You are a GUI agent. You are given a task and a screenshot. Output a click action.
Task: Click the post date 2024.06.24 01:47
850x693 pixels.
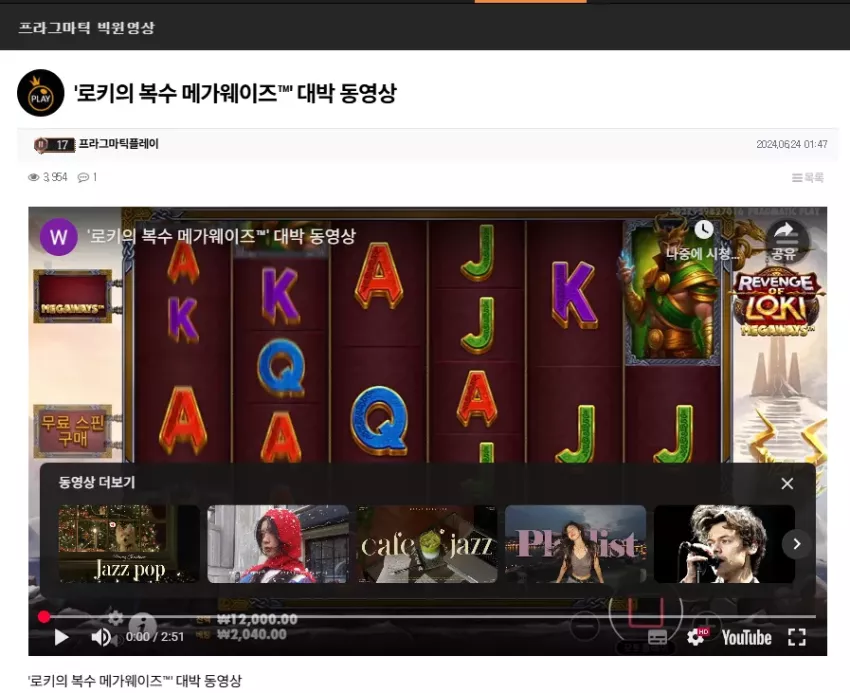(x=791, y=144)
